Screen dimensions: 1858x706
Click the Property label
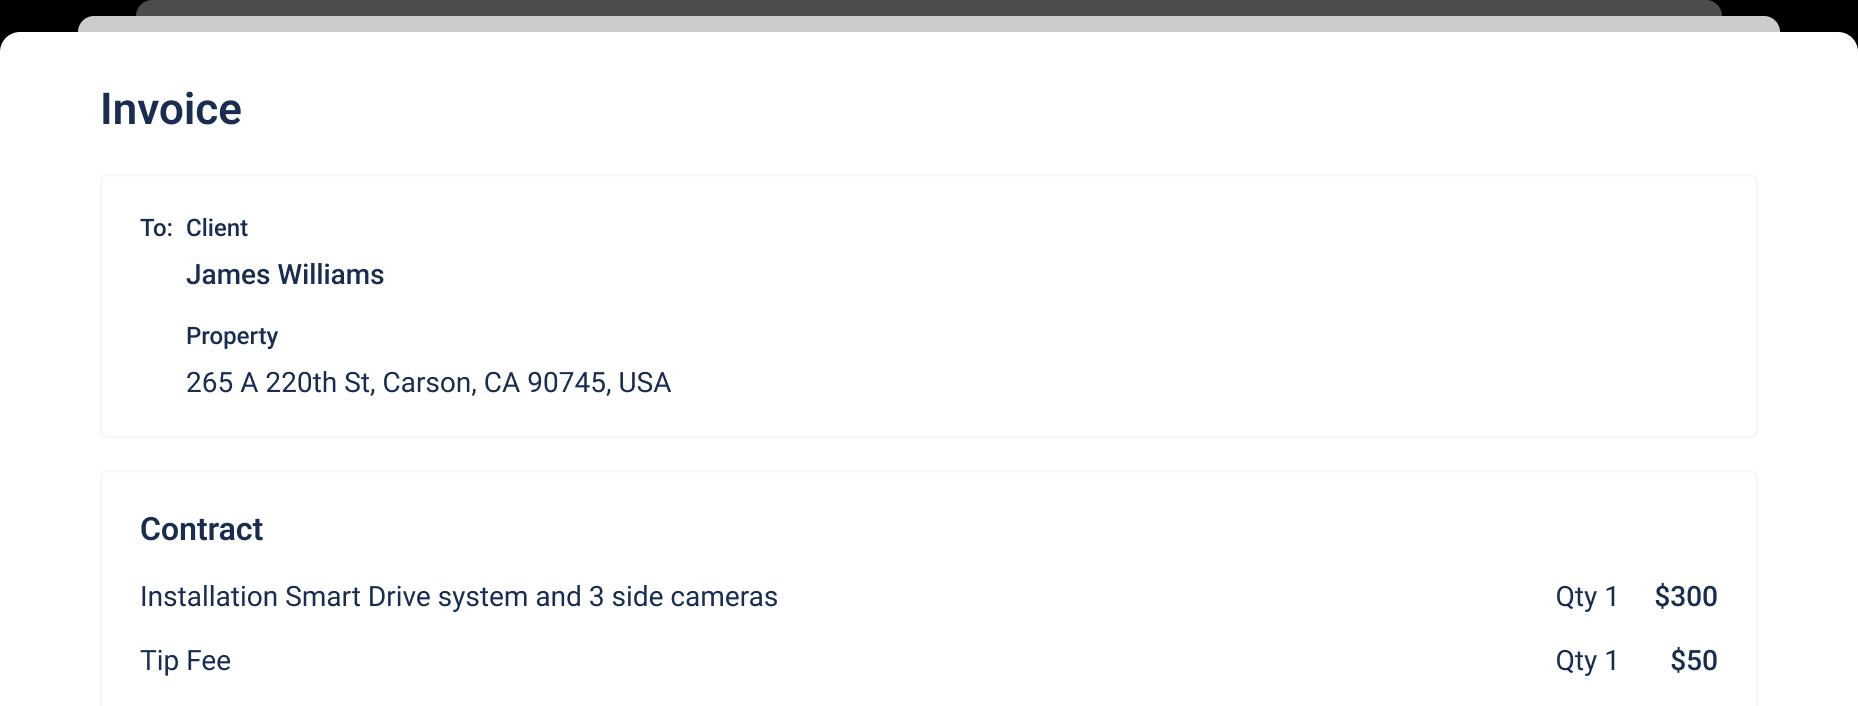(232, 336)
